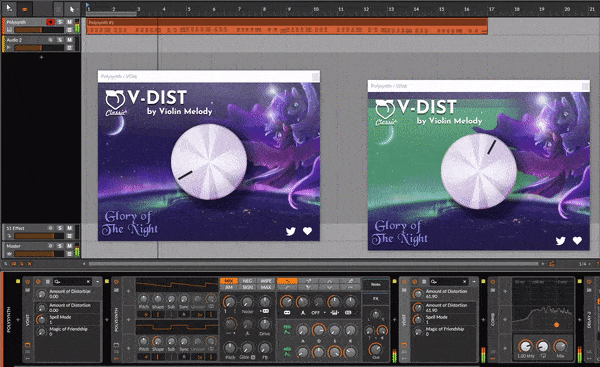Open the pointer tool dropdown arrow
Viewport: 600px width, 367px height.
78,9
